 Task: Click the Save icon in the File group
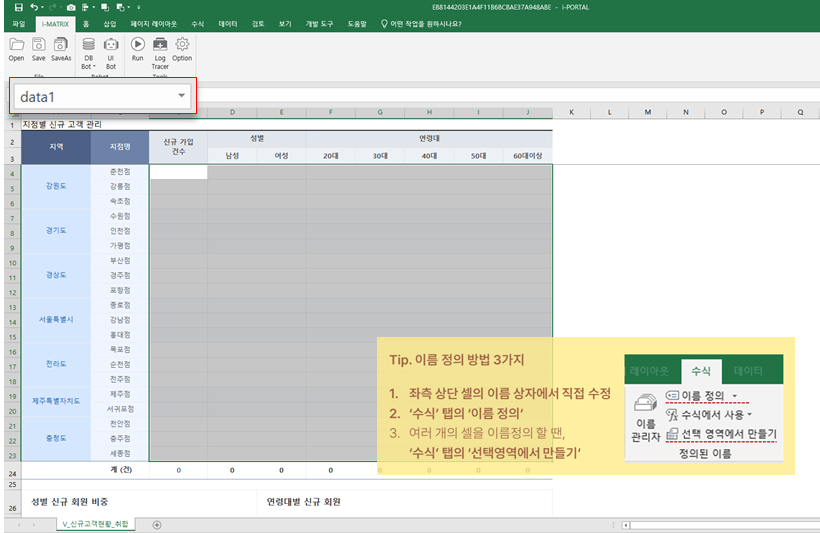38,46
